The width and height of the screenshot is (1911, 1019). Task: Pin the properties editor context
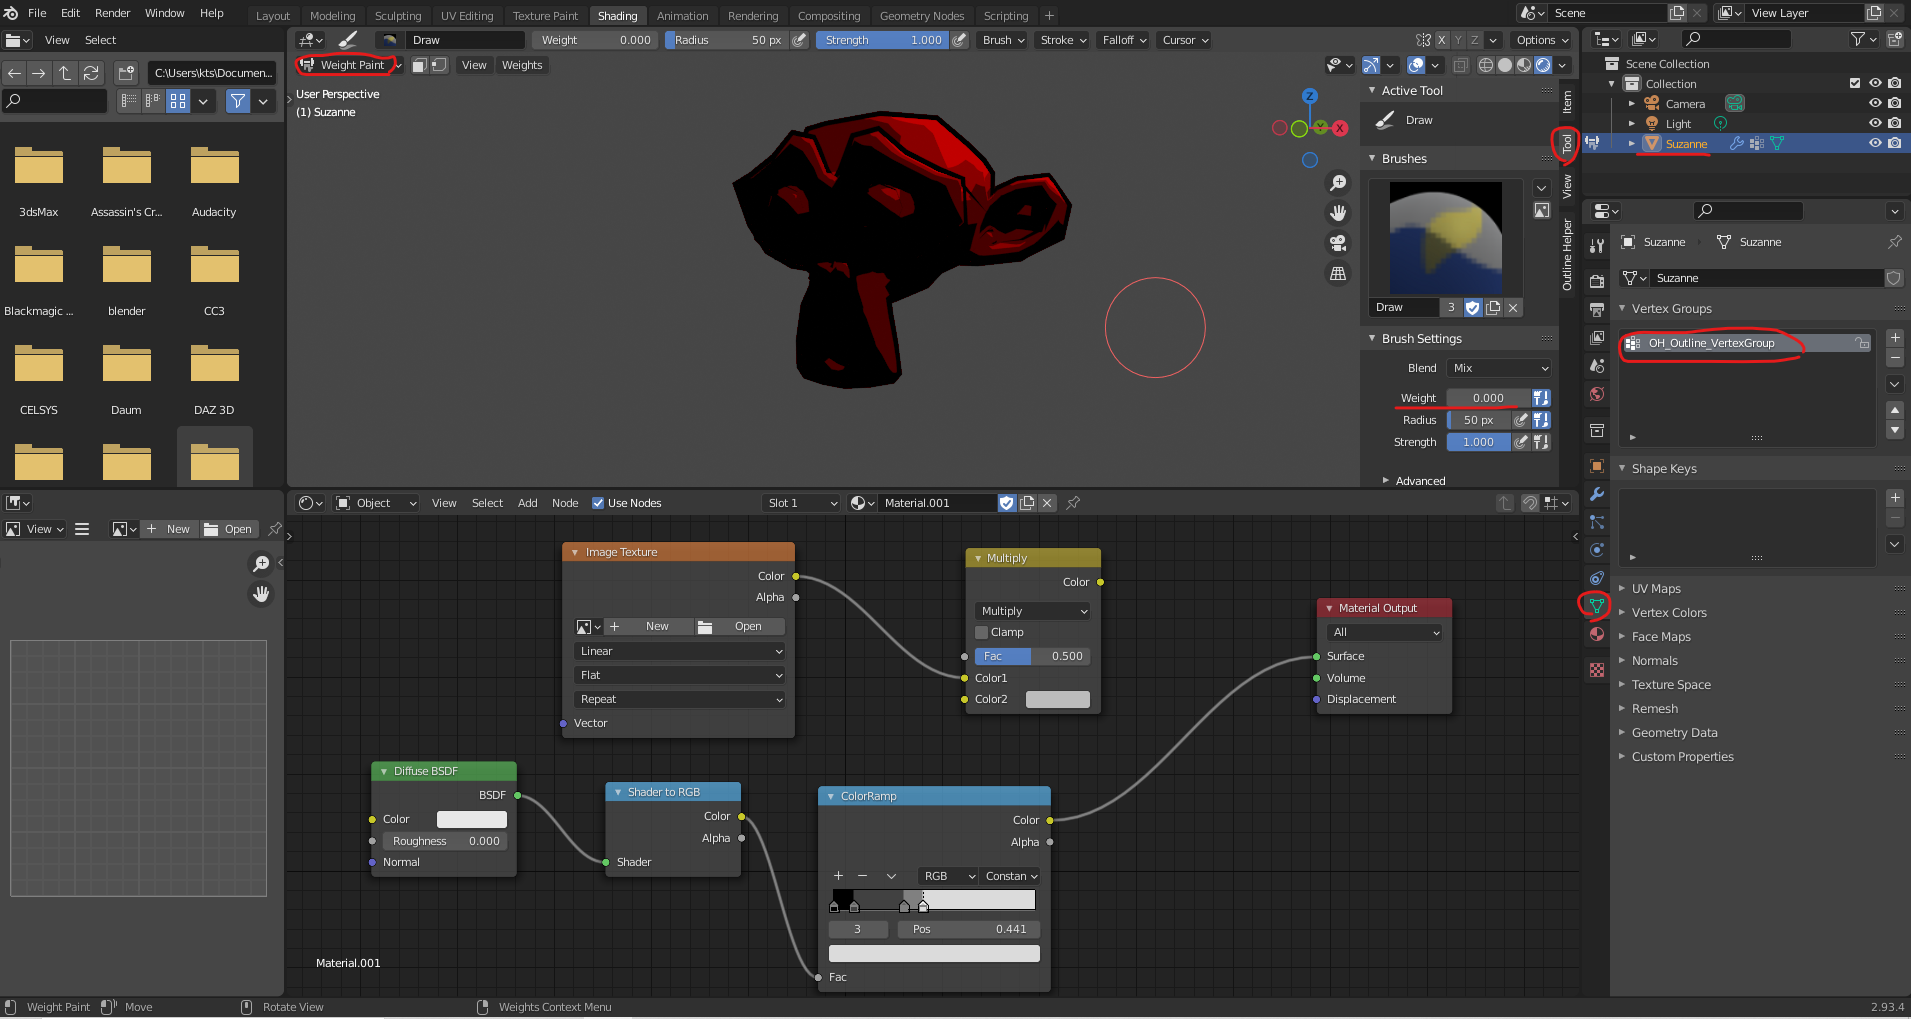pos(1894,242)
